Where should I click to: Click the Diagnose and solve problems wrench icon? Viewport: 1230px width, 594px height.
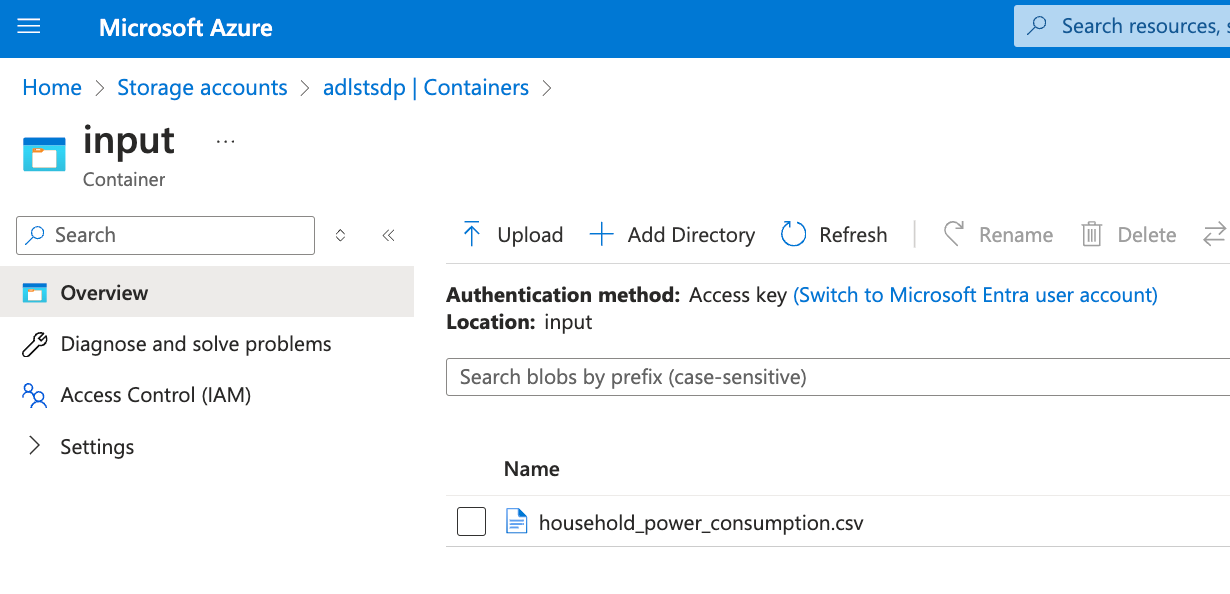click(x=35, y=345)
